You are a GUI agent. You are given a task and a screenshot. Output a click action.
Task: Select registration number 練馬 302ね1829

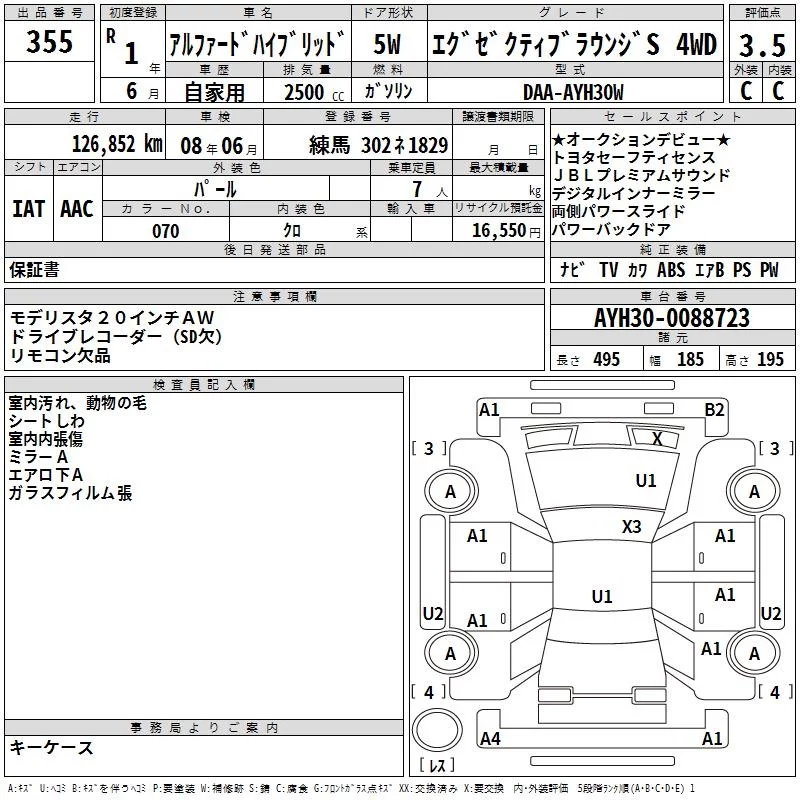(x=379, y=145)
